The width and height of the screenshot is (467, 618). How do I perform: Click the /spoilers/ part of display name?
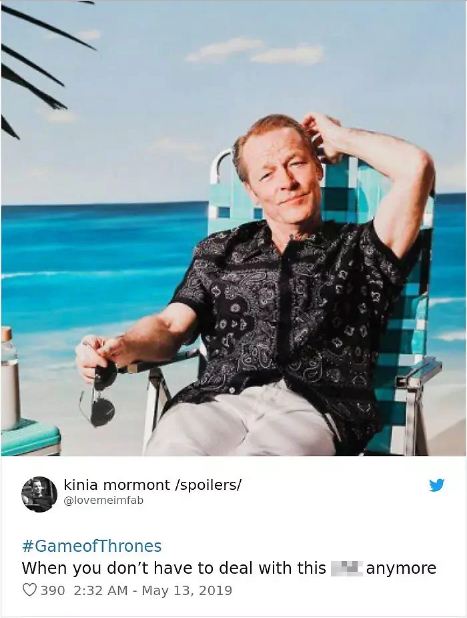point(208,485)
